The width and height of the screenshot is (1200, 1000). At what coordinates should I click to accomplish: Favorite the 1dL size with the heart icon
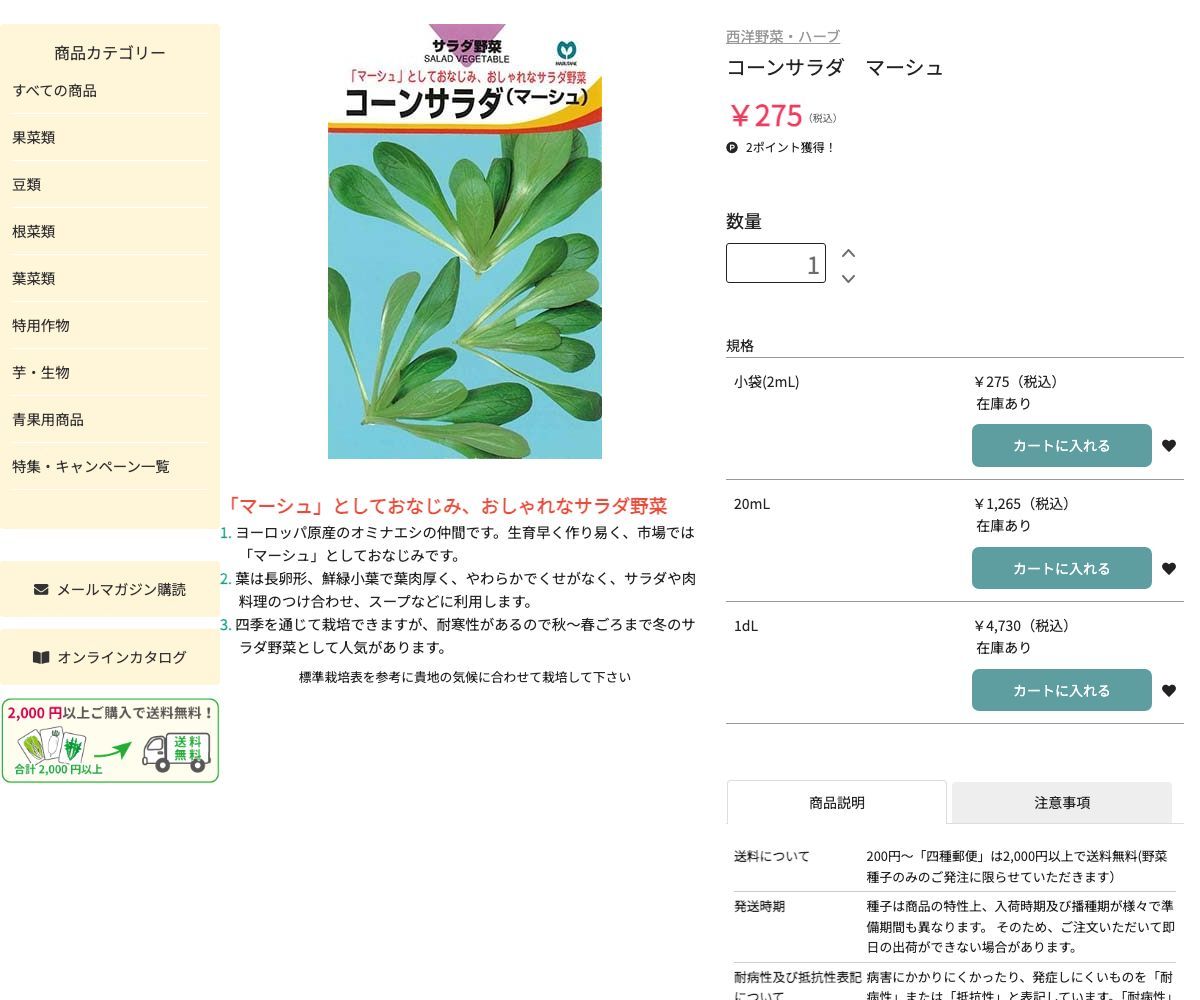click(1169, 690)
